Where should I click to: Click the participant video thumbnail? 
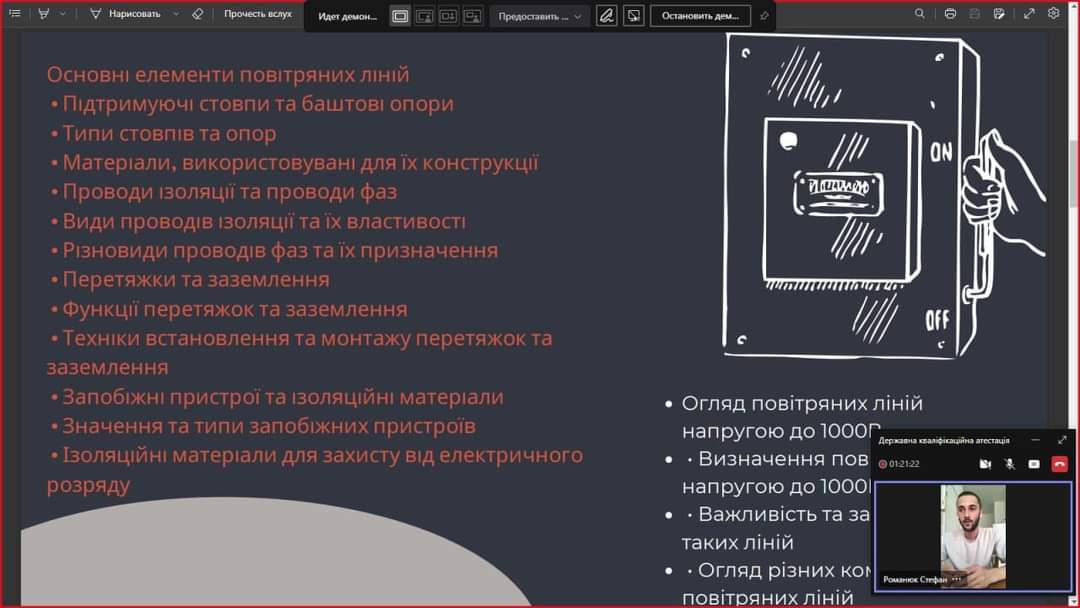point(973,536)
